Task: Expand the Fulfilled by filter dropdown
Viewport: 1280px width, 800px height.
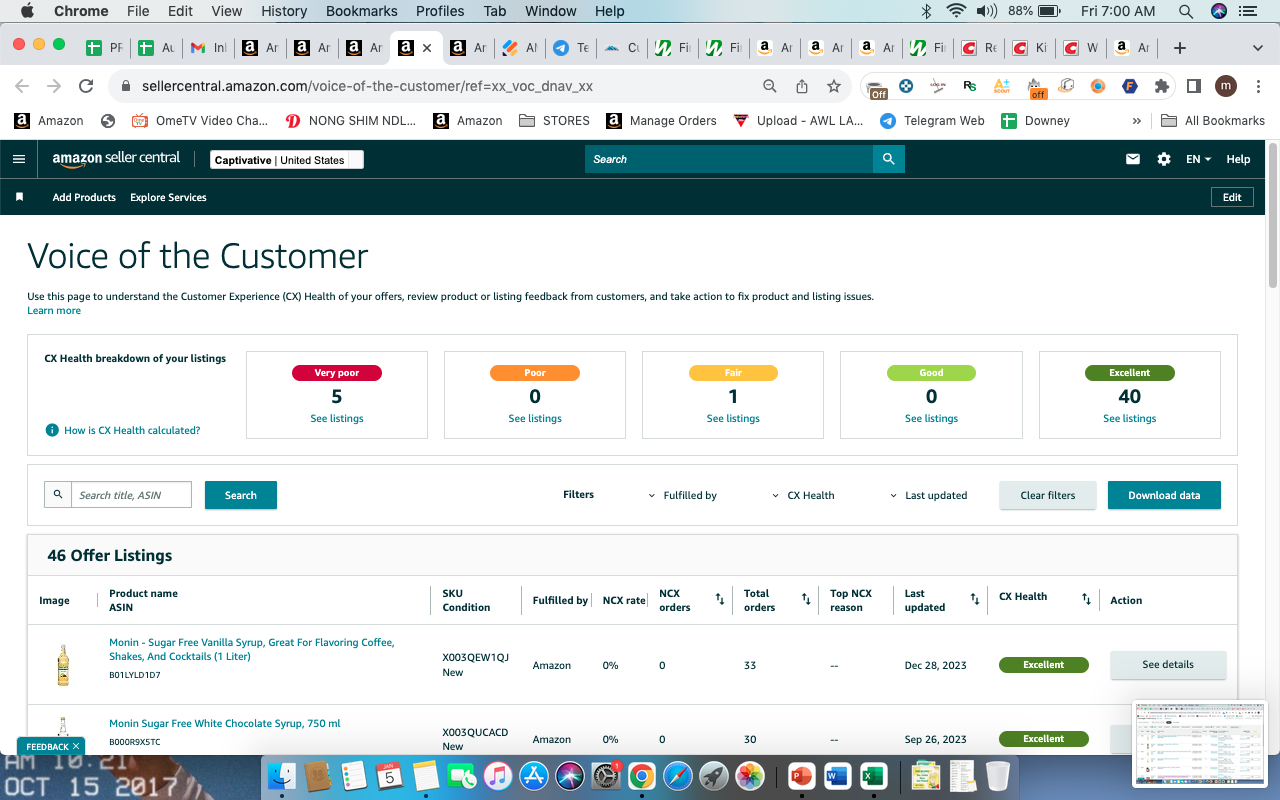Action: 683,495
